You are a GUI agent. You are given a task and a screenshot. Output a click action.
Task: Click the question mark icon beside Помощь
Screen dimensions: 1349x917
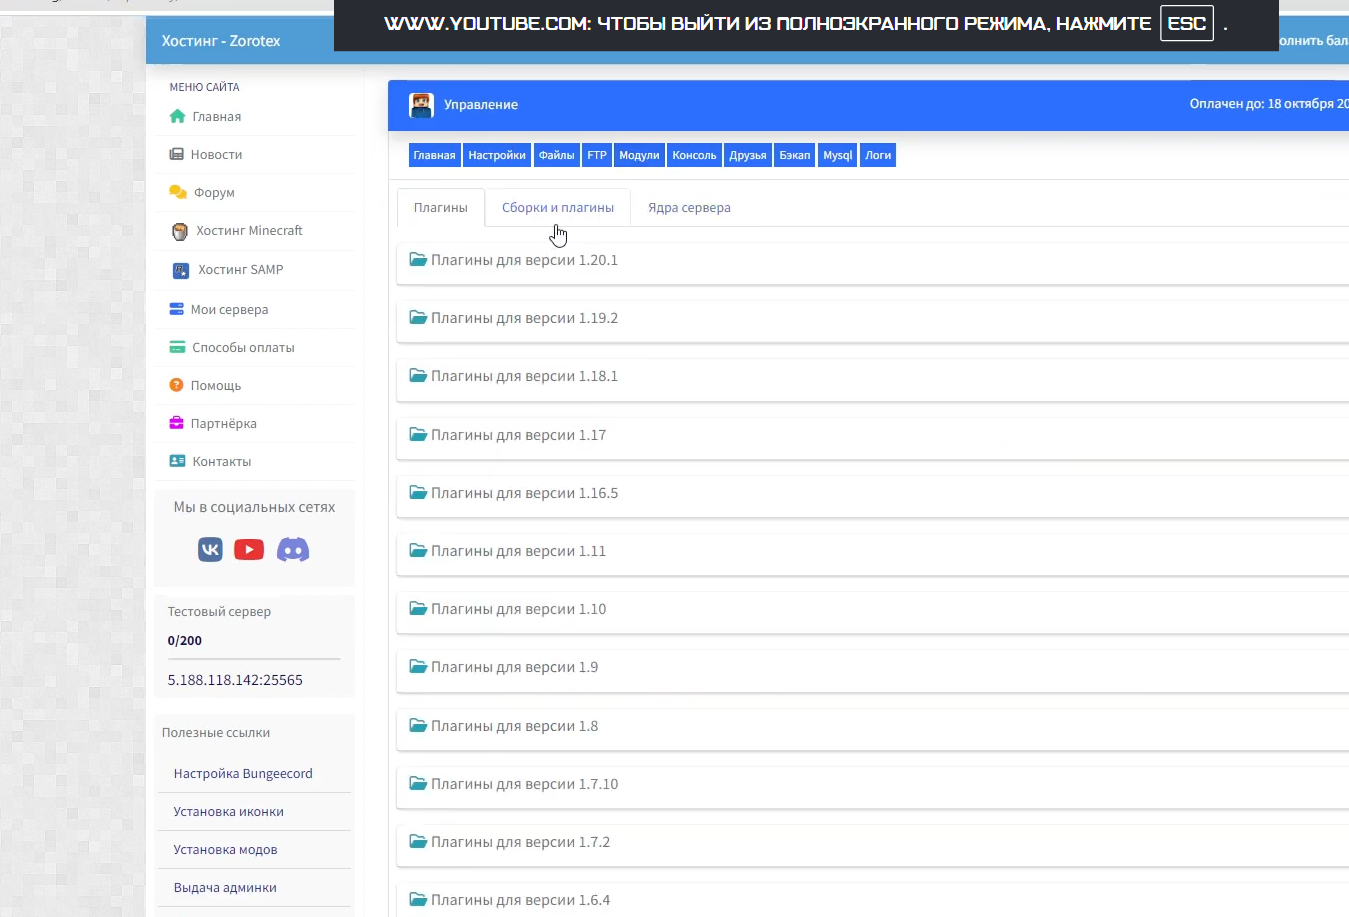coord(177,385)
